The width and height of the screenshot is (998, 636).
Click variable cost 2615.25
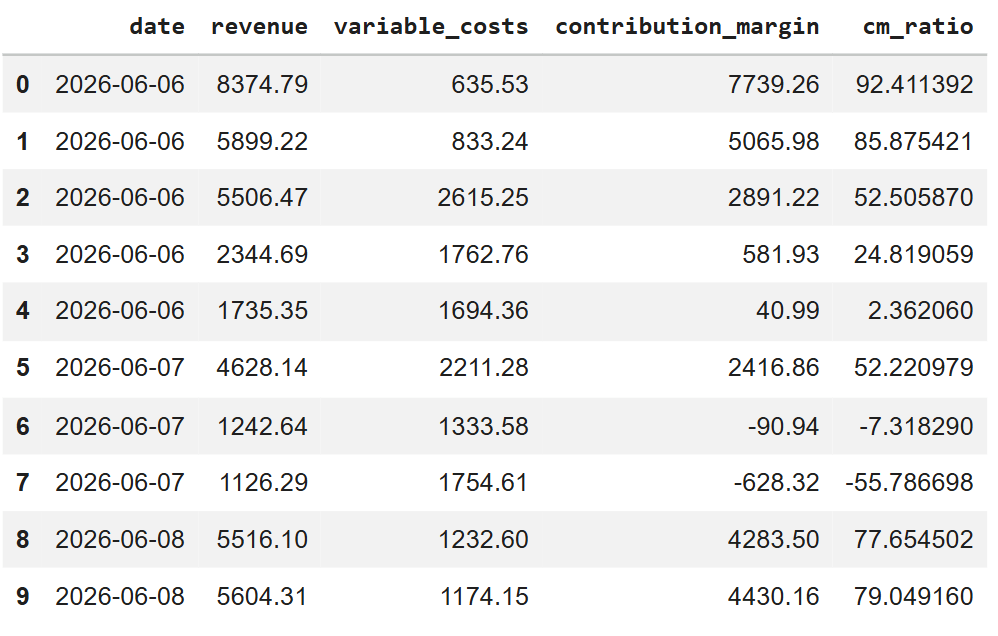(x=483, y=197)
